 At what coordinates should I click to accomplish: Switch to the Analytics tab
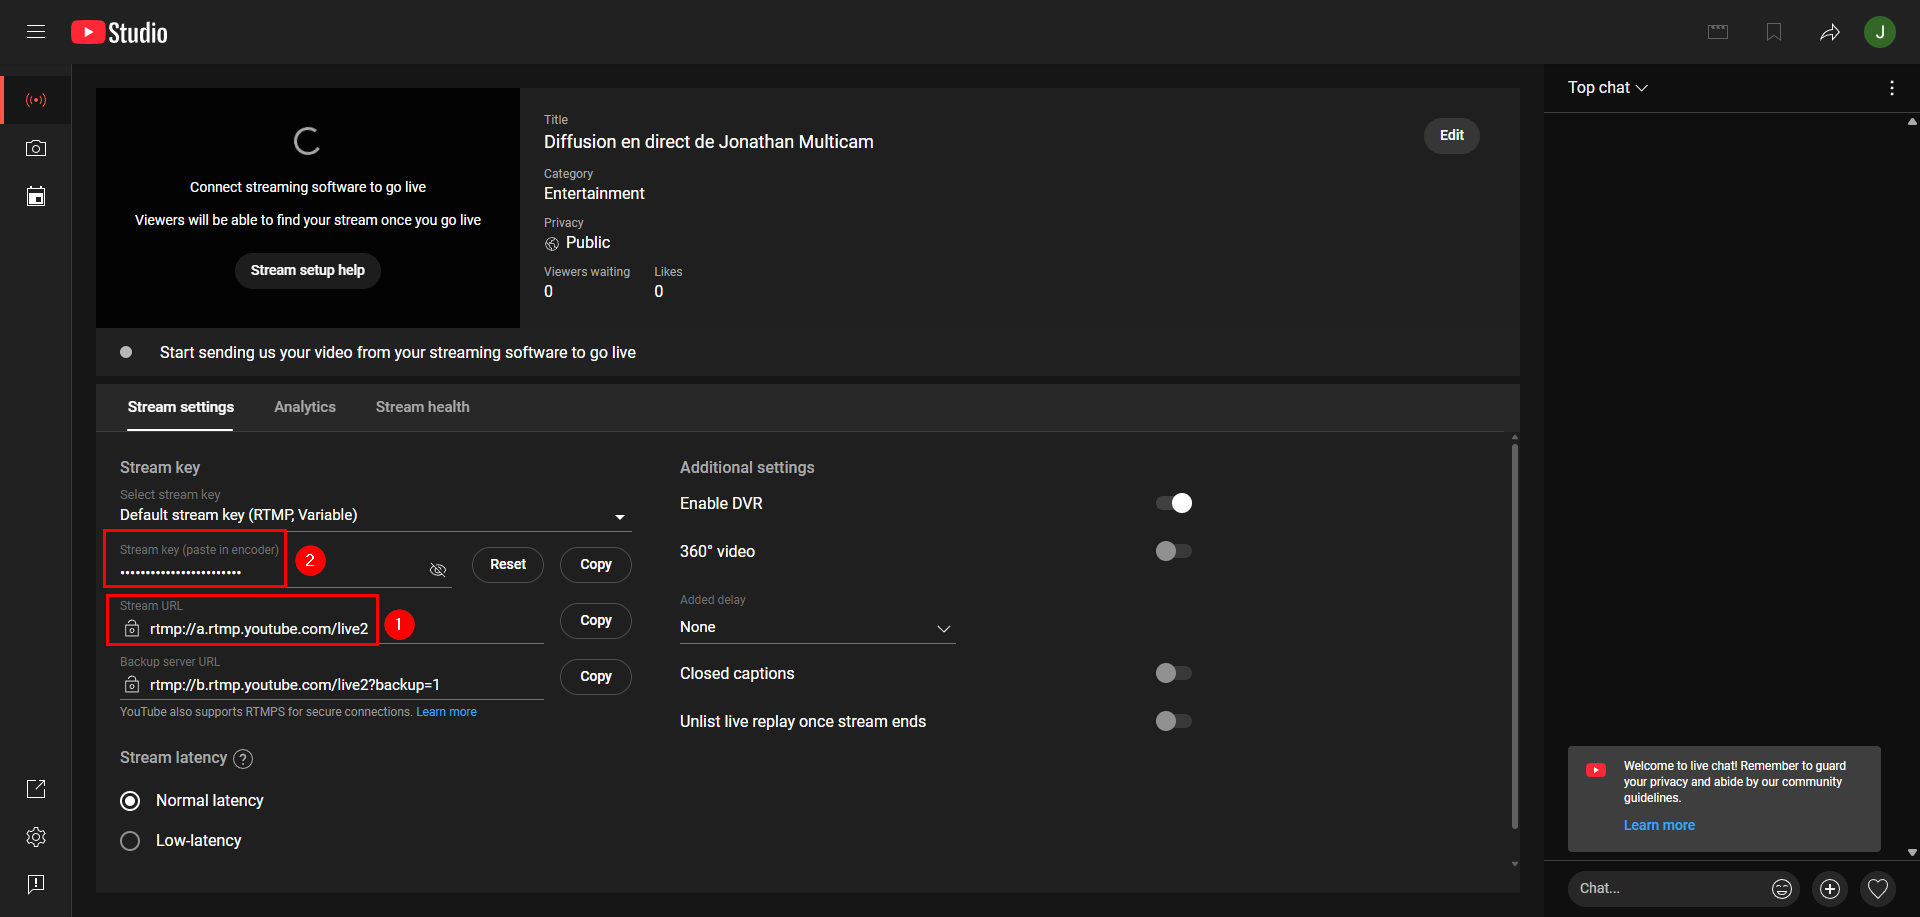point(305,407)
